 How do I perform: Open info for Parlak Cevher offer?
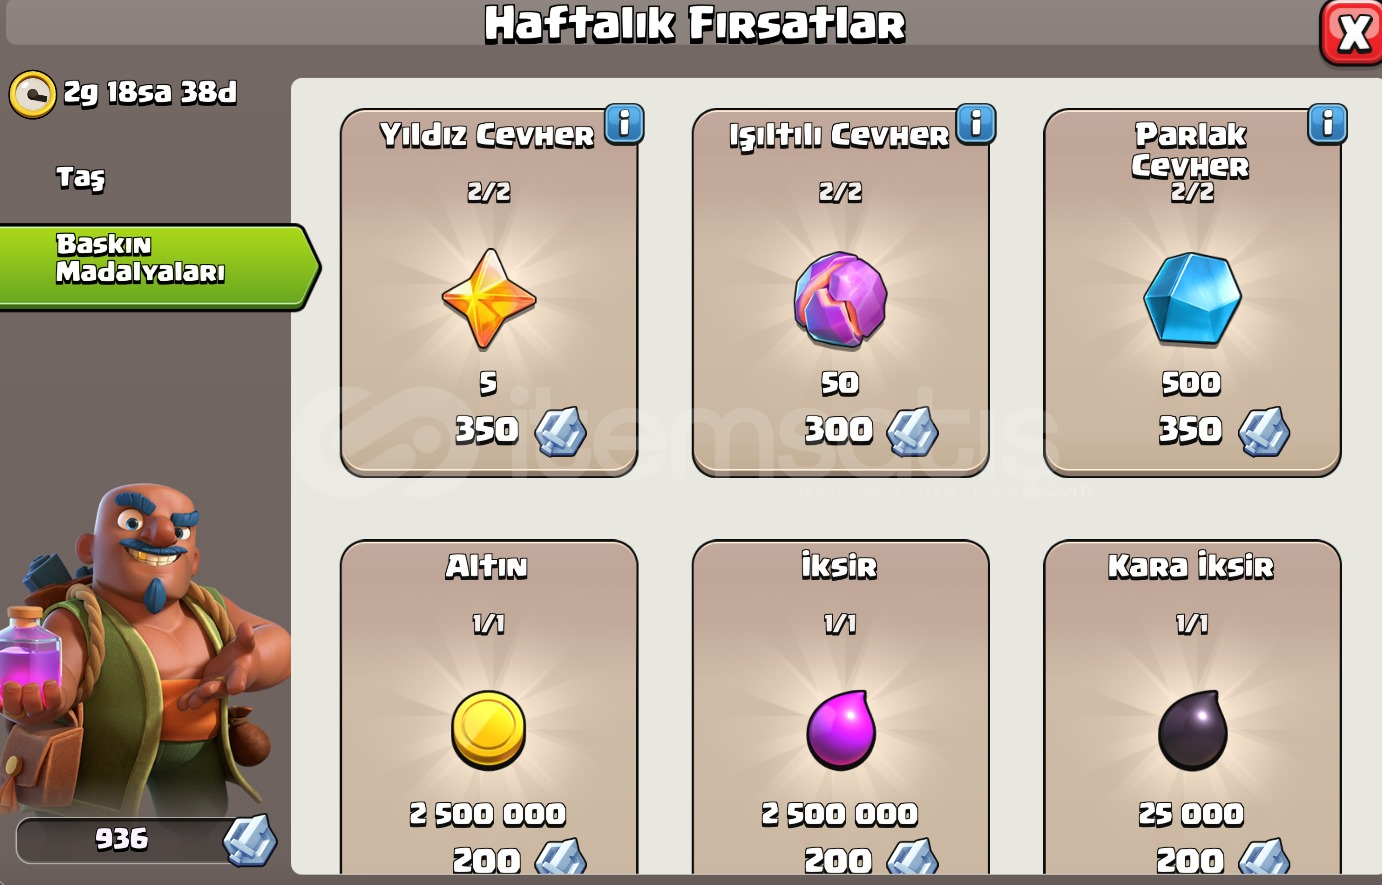(x=1328, y=124)
